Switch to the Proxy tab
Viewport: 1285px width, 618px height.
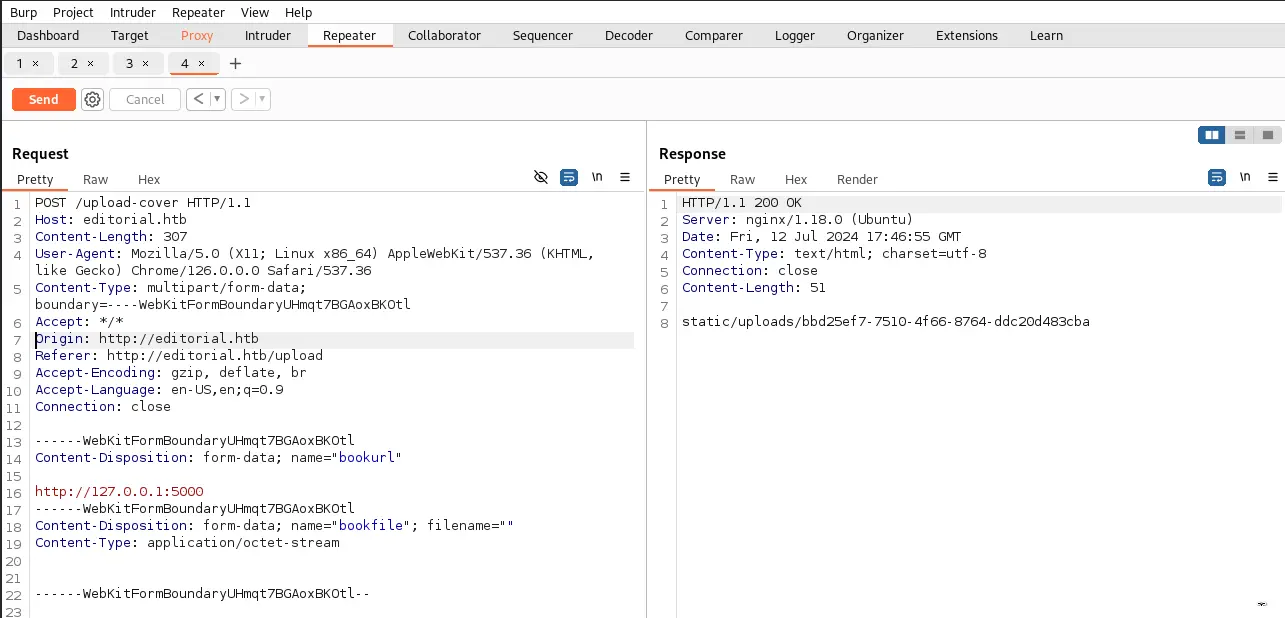point(197,35)
